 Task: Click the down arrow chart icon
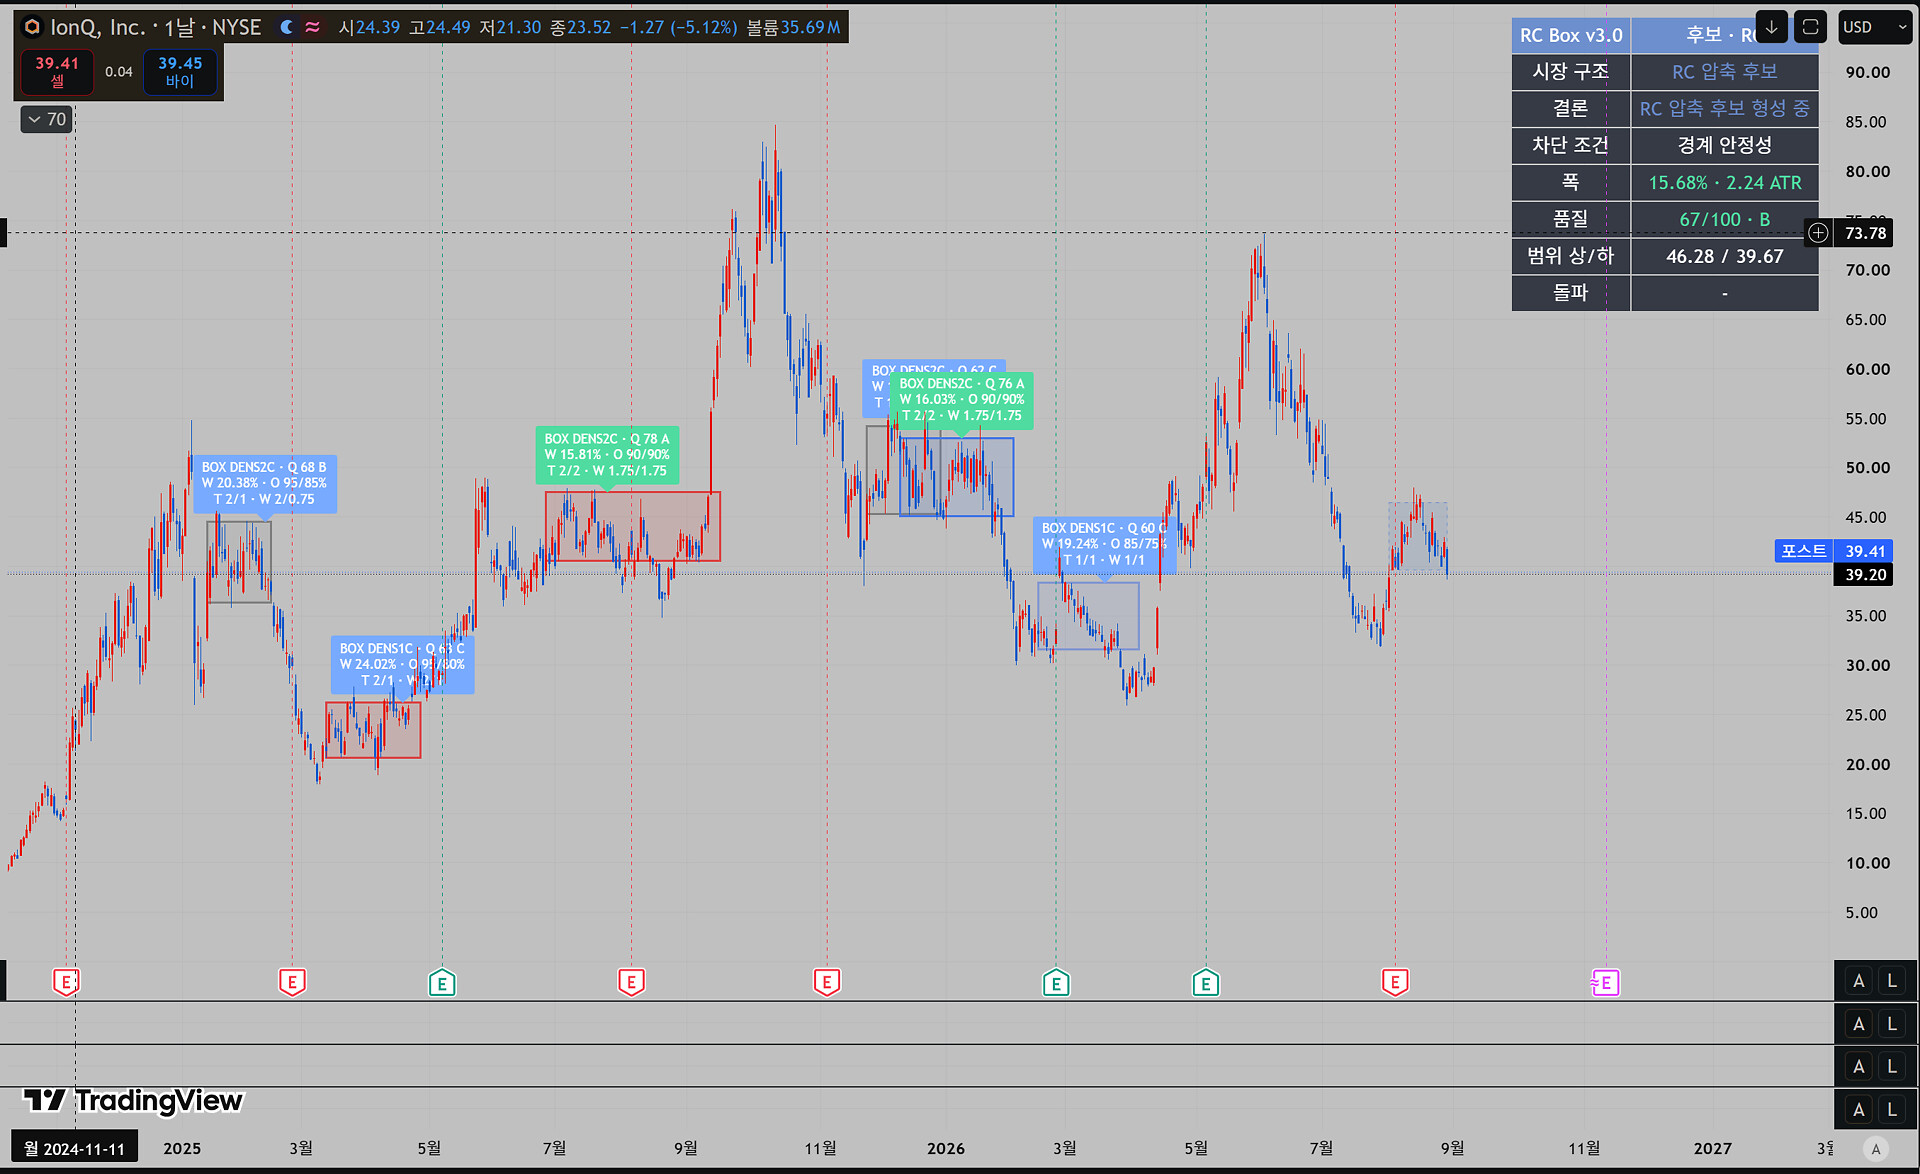click(1771, 27)
